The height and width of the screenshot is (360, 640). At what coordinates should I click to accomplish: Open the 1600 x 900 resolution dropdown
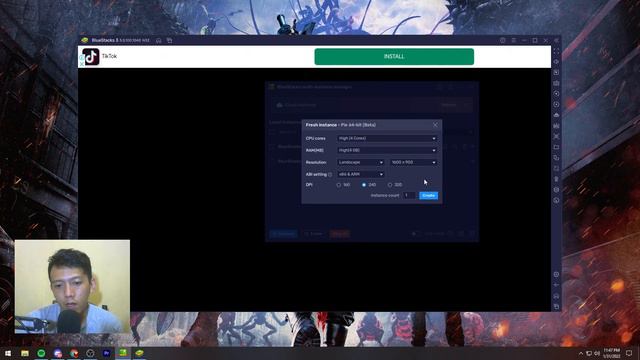point(413,162)
